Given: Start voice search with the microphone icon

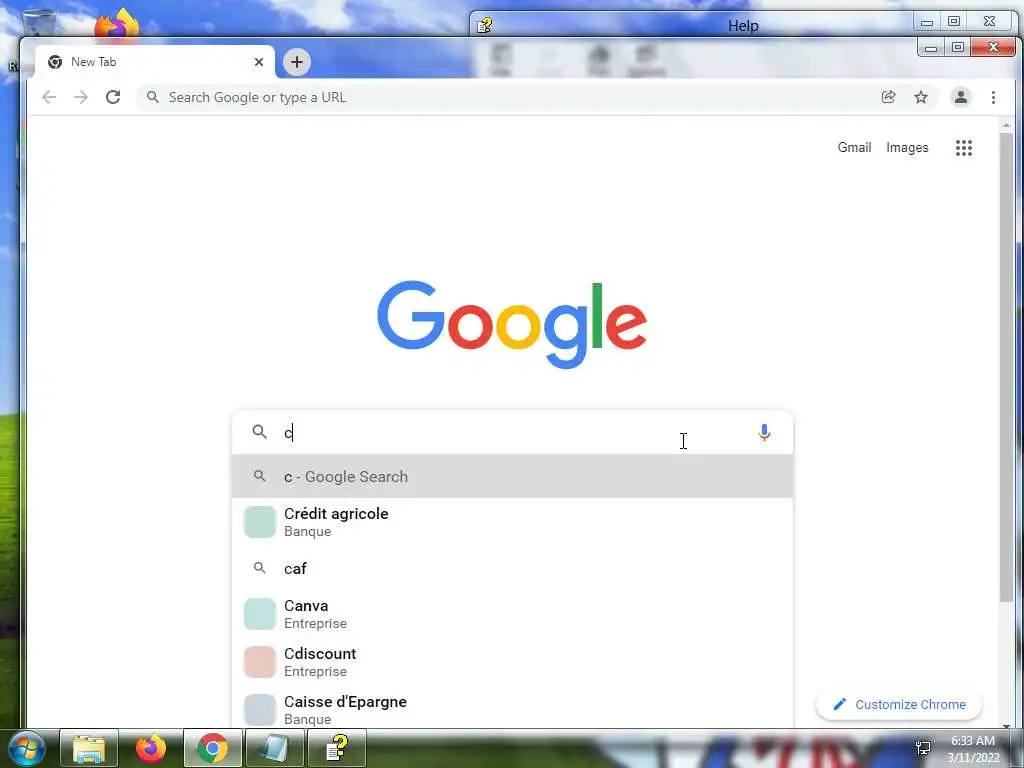Looking at the screenshot, I should click(764, 432).
